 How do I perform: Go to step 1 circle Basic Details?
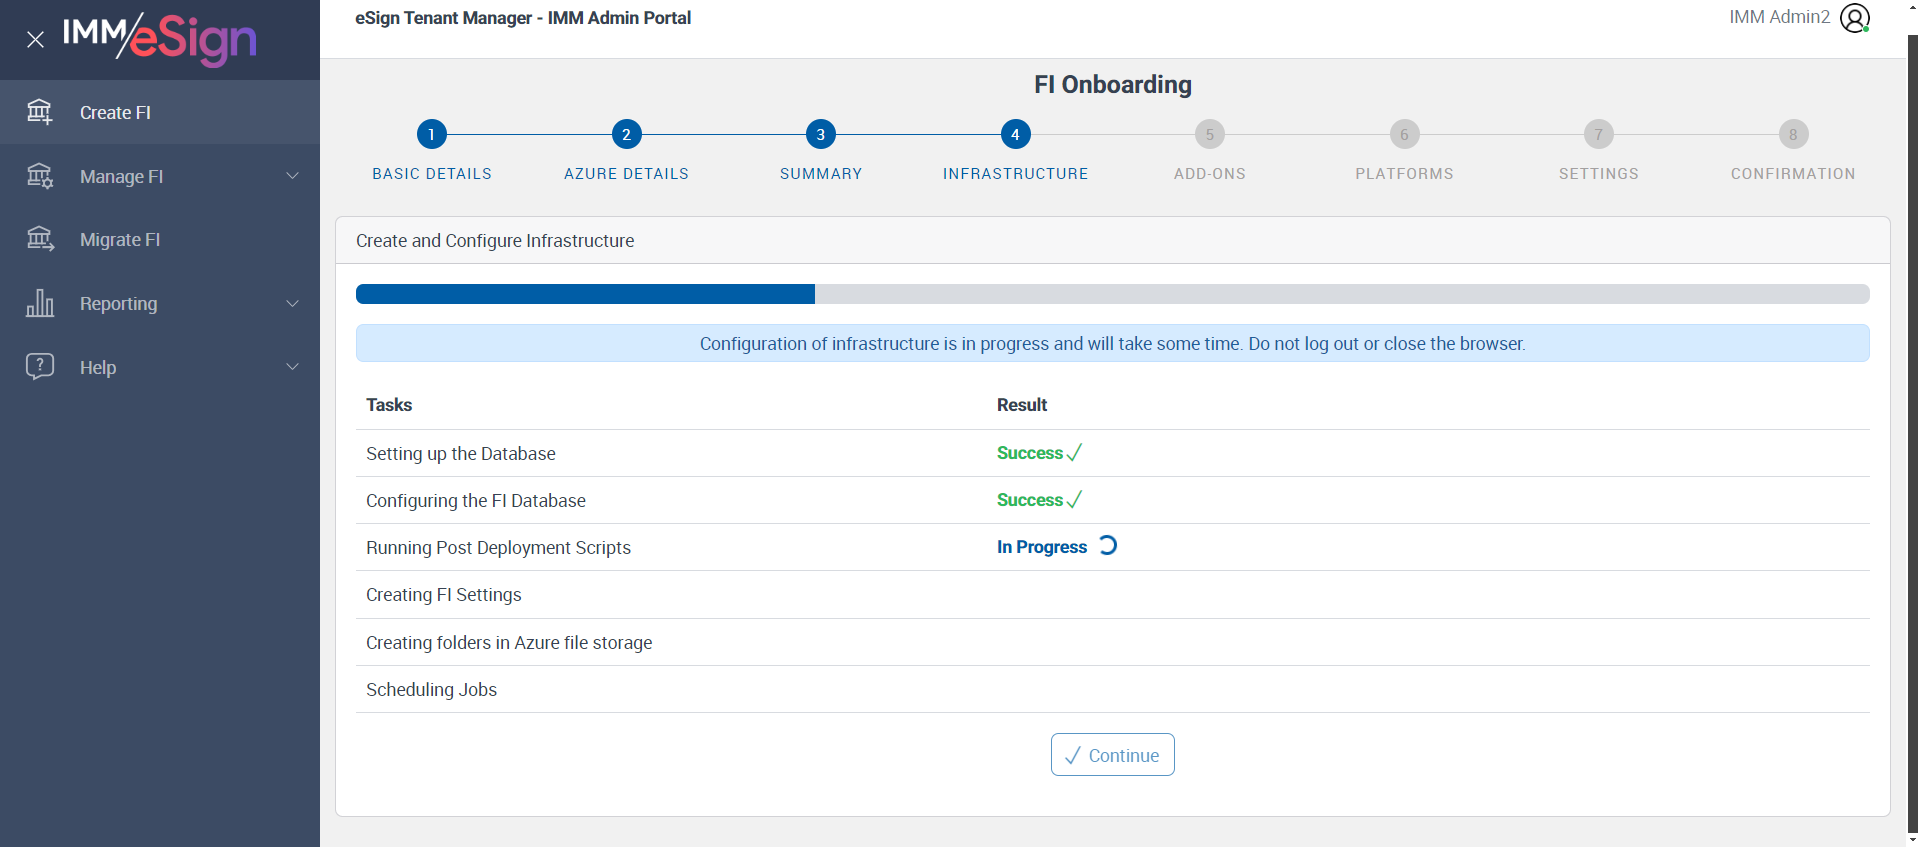432,134
